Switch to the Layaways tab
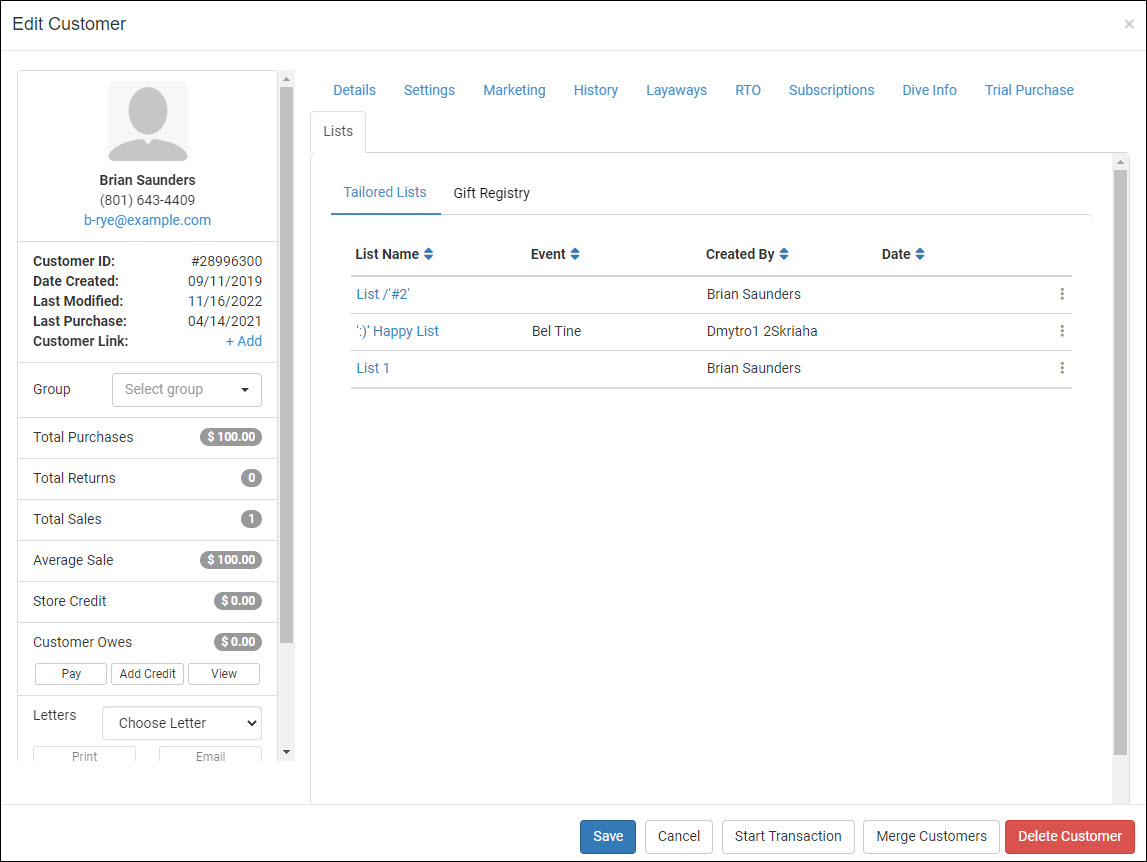The height and width of the screenshot is (862, 1147). (676, 90)
